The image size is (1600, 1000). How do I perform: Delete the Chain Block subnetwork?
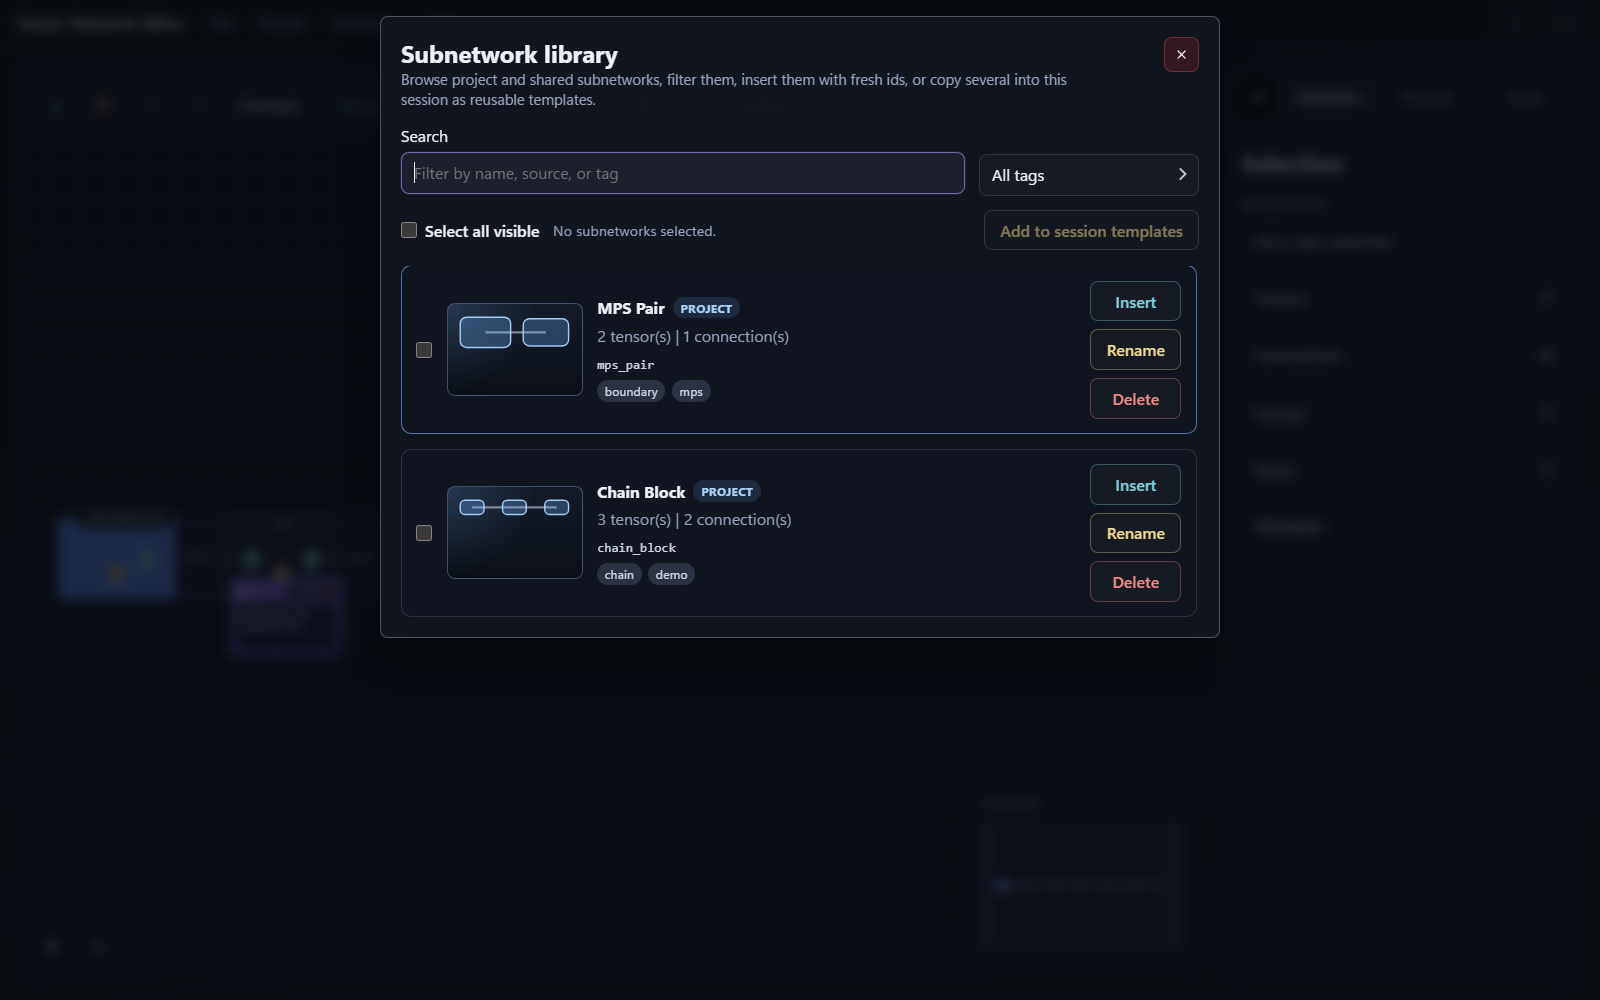coord(1135,582)
